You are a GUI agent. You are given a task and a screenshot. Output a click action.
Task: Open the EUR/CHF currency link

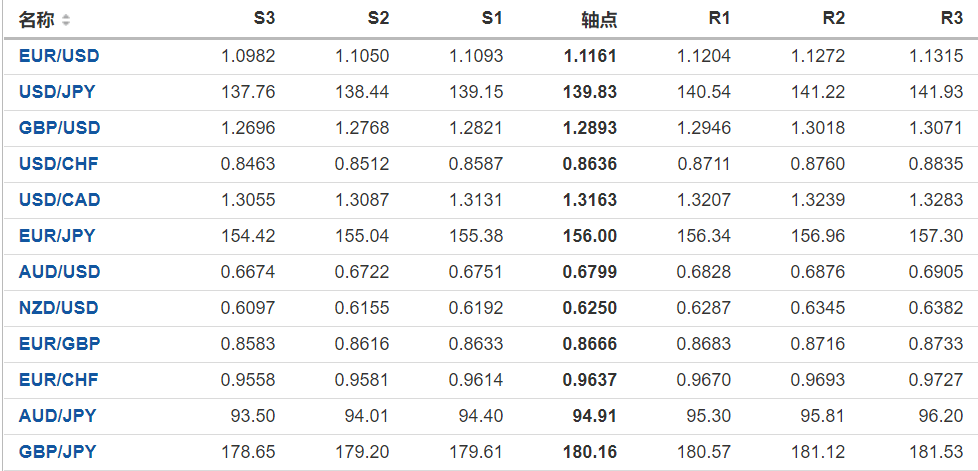pyautogui.click(x=58, y=380)
